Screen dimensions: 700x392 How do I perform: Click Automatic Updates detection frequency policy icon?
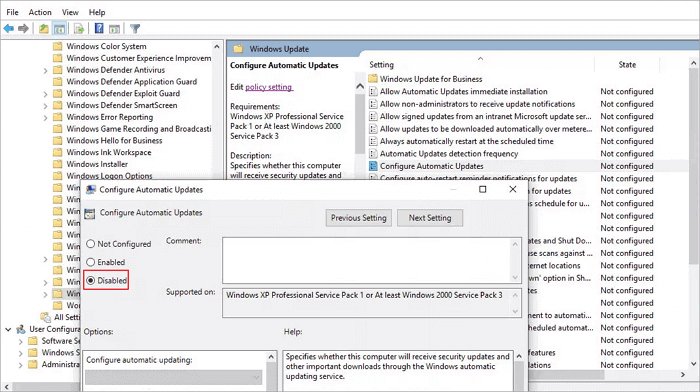(x=373, y=153)
